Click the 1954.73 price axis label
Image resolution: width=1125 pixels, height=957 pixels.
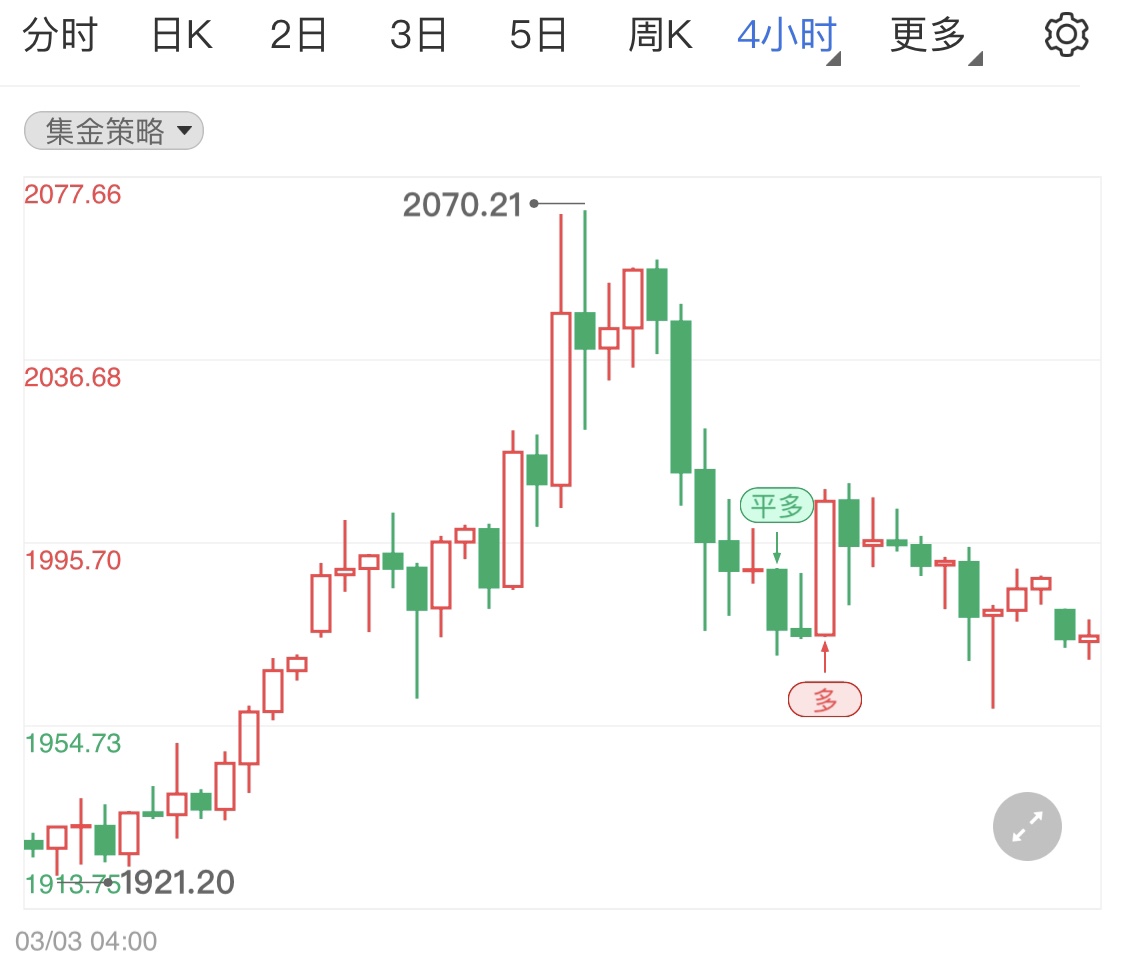point(73,743)
